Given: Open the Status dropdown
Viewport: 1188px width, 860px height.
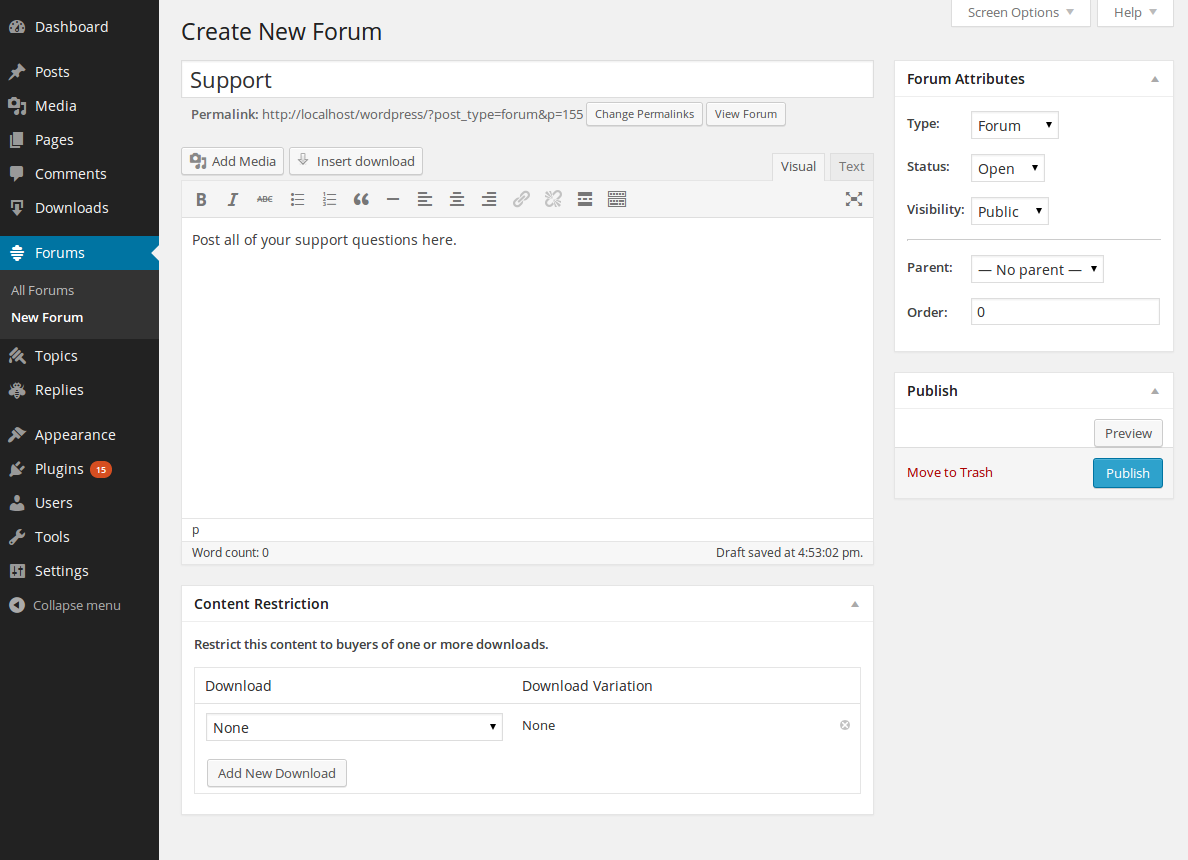Looking at the screenshot, I should pos(1007,168).
